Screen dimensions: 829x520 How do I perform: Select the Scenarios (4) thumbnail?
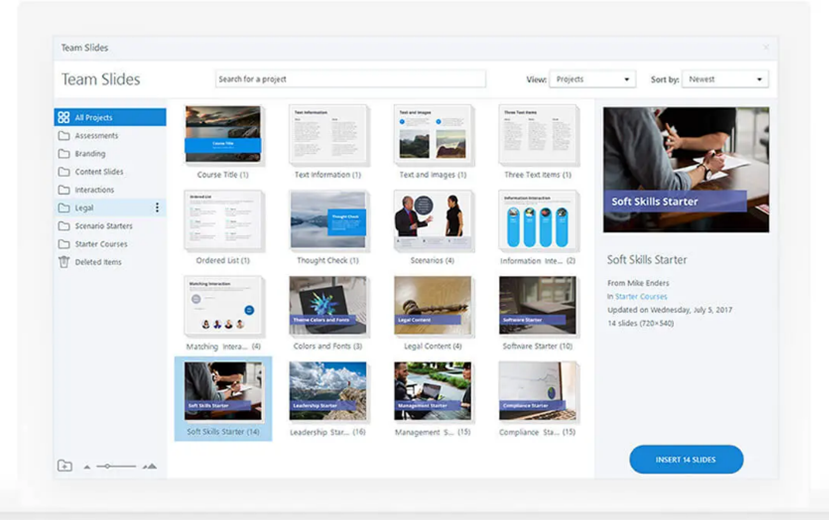[x=432, y=220]
